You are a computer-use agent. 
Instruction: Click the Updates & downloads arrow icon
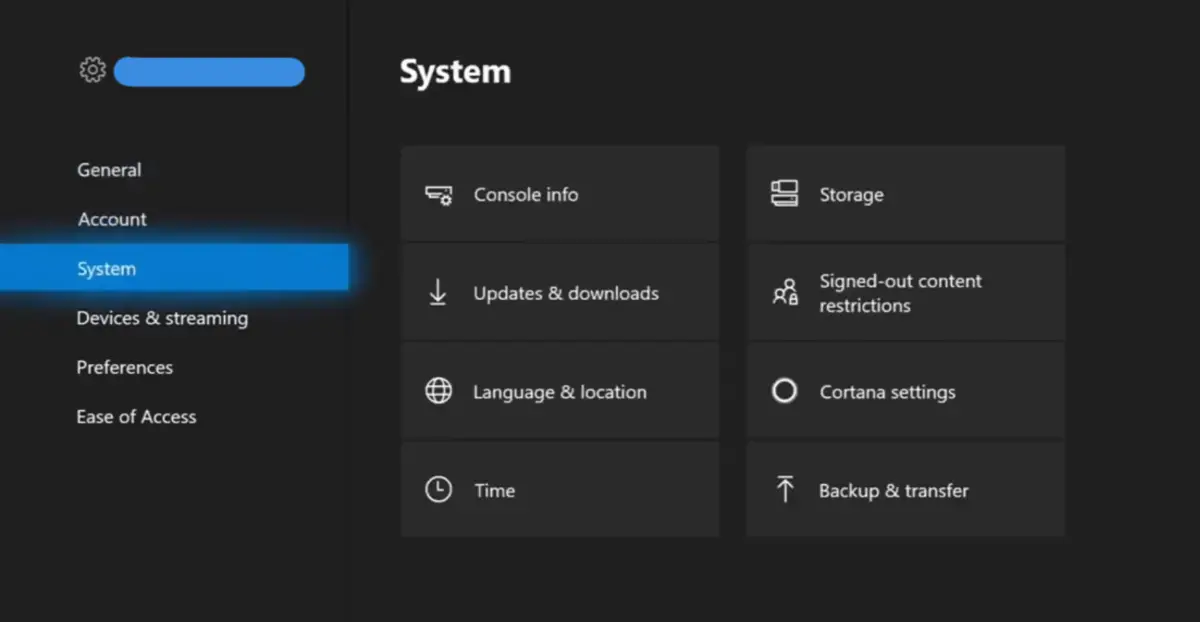(x=438, y=293)
